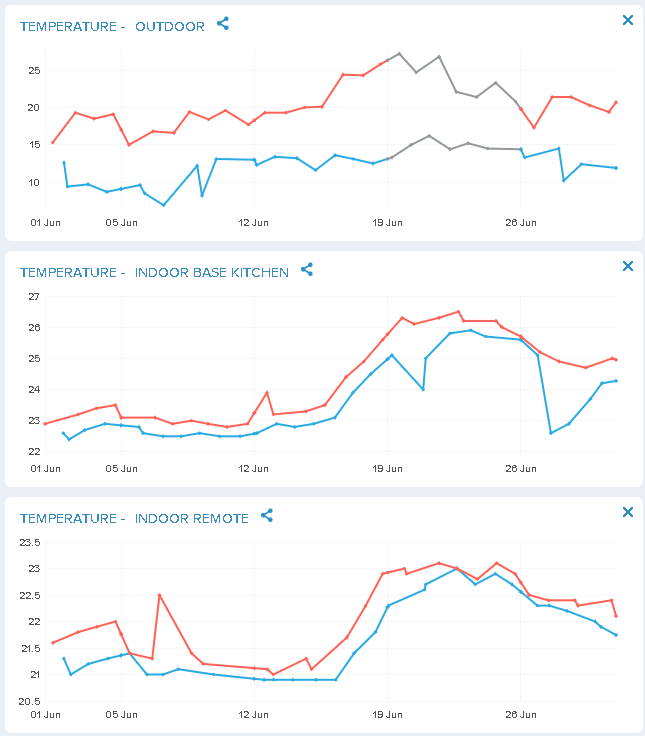Click the 28 y-axis label on Kitchen chart
This screenshot has height=736, width=645.
(x=33, y=327)
